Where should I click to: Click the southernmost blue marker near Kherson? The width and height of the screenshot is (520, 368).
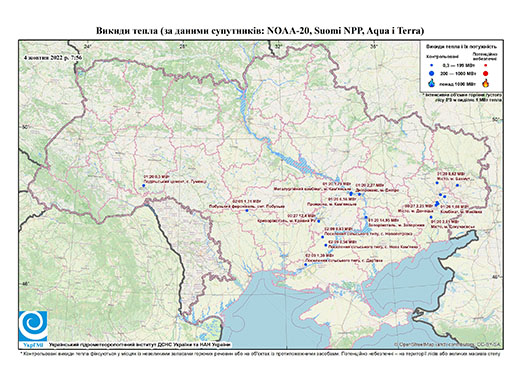point(305,265)
